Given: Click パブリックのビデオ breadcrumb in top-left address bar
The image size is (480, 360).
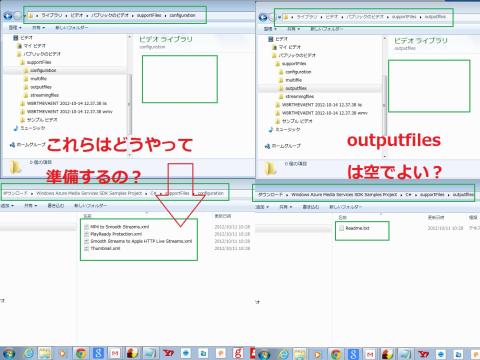Looking at the screenshot, I should [x=110, y=15].
